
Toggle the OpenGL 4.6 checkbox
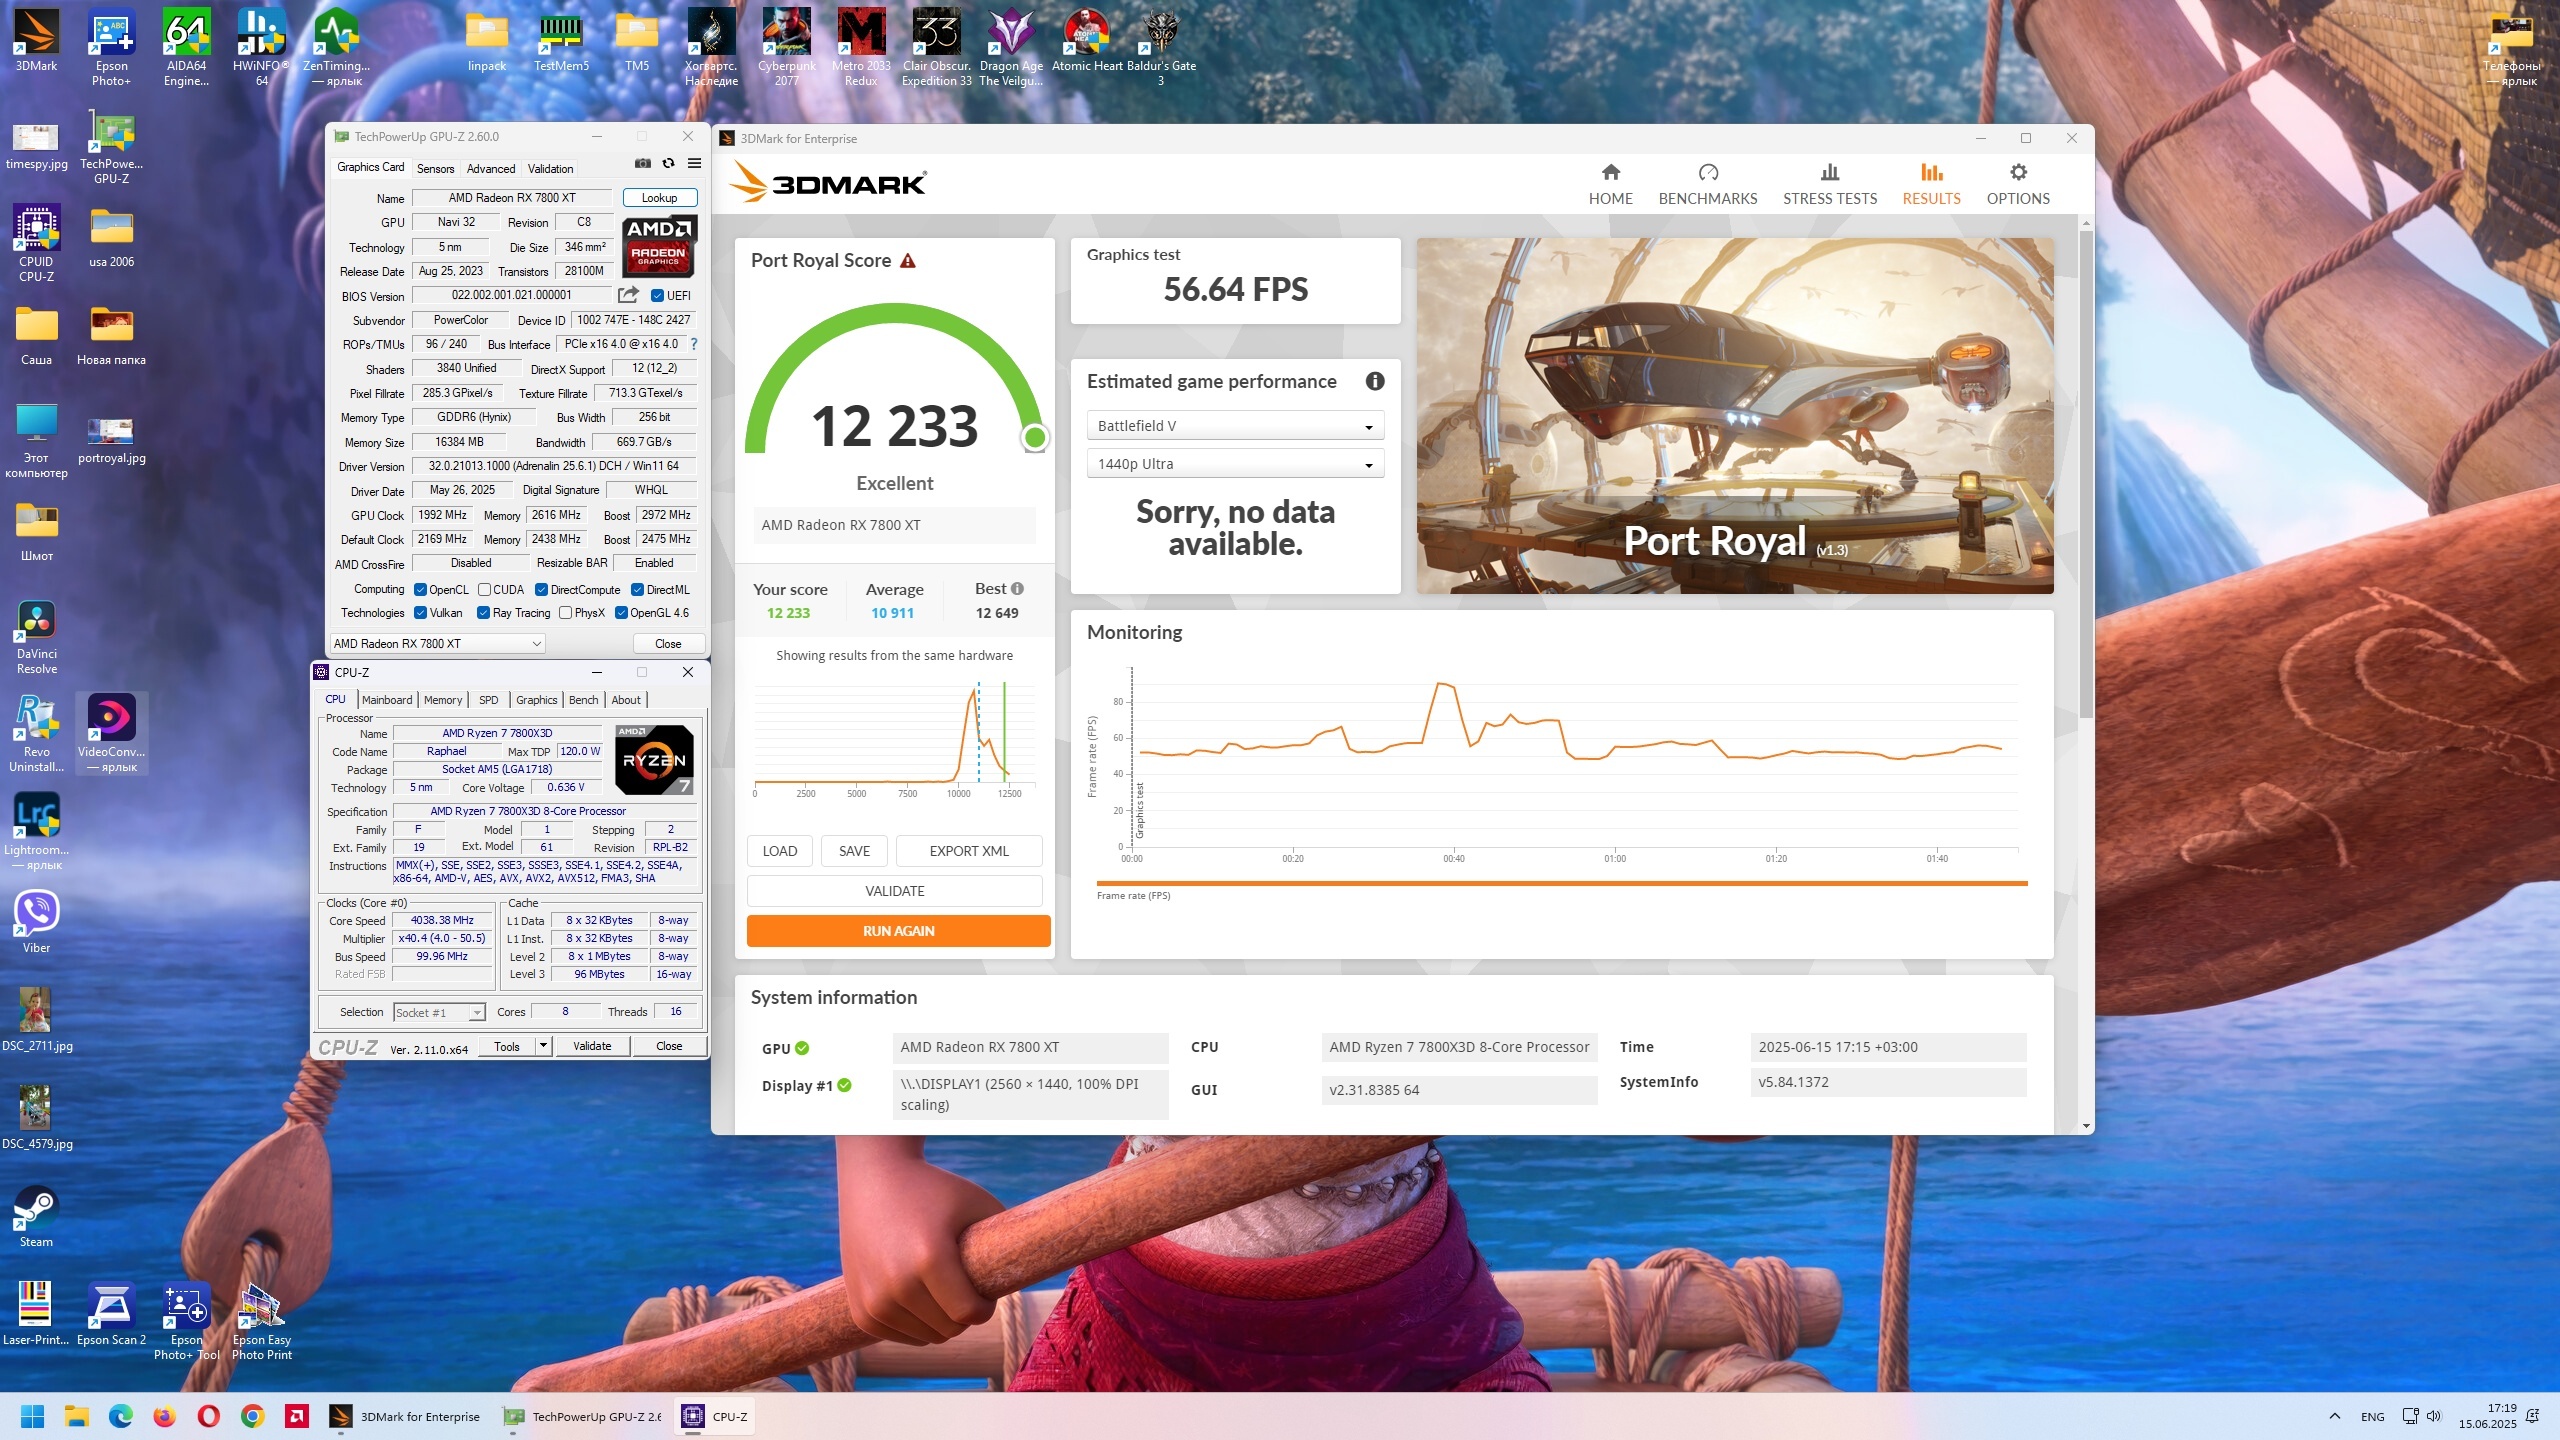(x=621, y=613)
